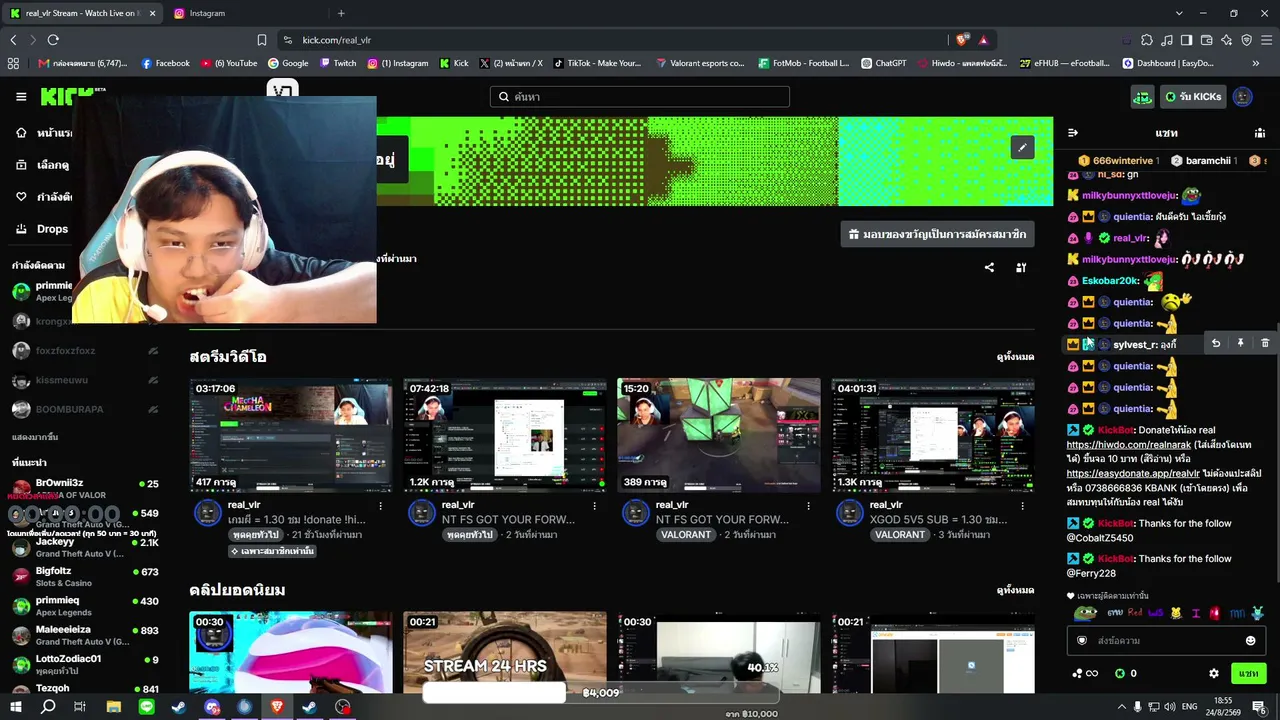The width and height of the screenshot is (1280, 720).
Task: Click the gift subscriptions button
Action: (x=937, y=234)
